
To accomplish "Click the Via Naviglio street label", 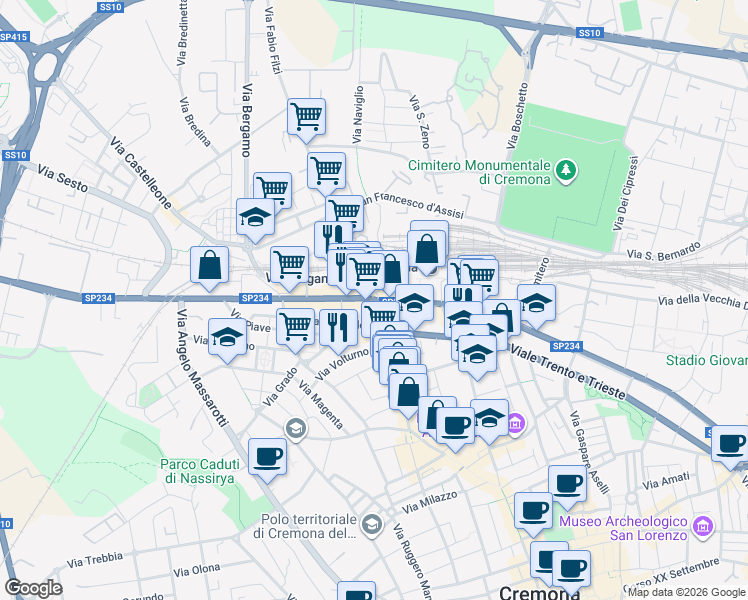I will (358, 114).
